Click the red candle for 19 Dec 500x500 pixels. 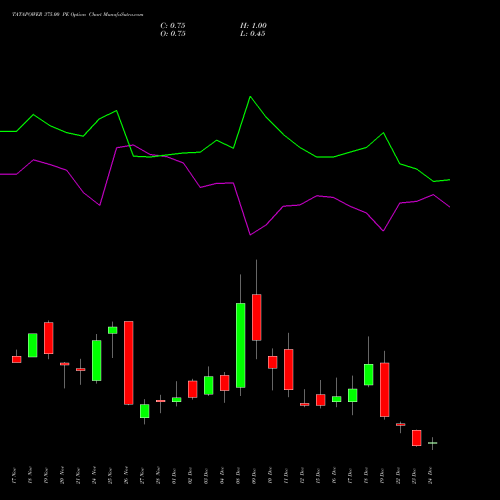[385, 390]
